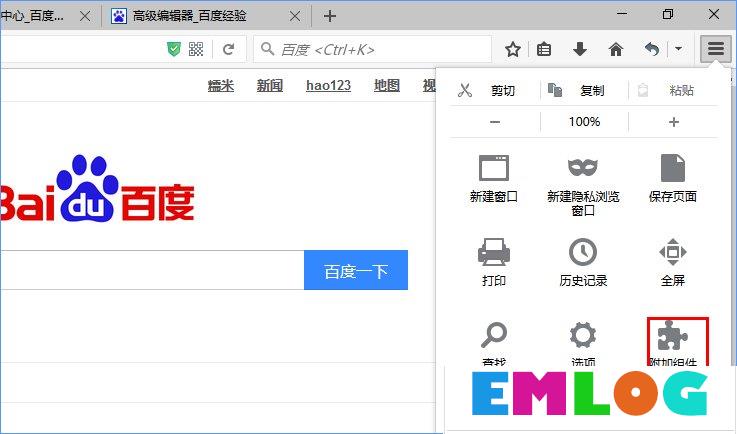Zoom out with the minus button
The width and height of the screenshot is (737, 434).
pos(495,122)
